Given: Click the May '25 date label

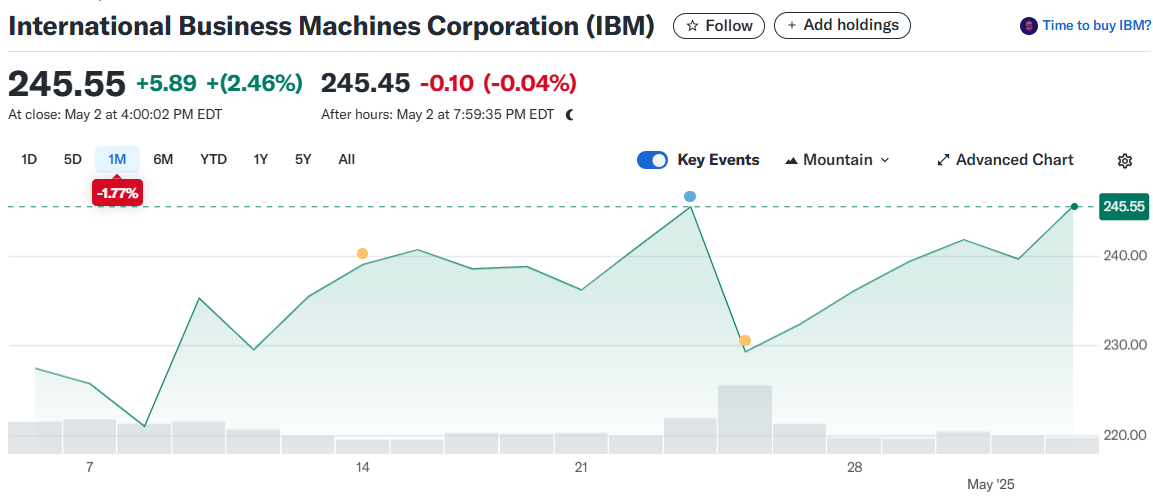Looking at the screenshot, I should coord(991,485).
